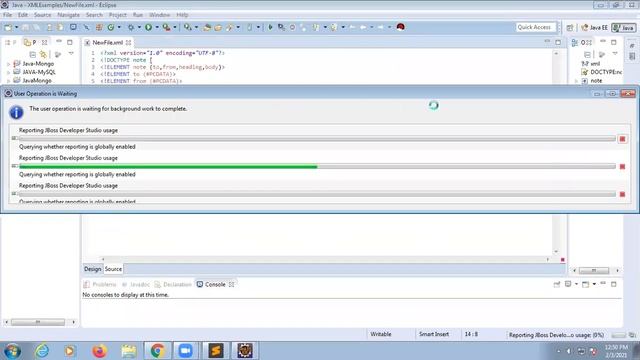The height and width of the screenshot is (360, 640).
Task: Expand the JAVA-MySQL project node
Action: [8, 72]
